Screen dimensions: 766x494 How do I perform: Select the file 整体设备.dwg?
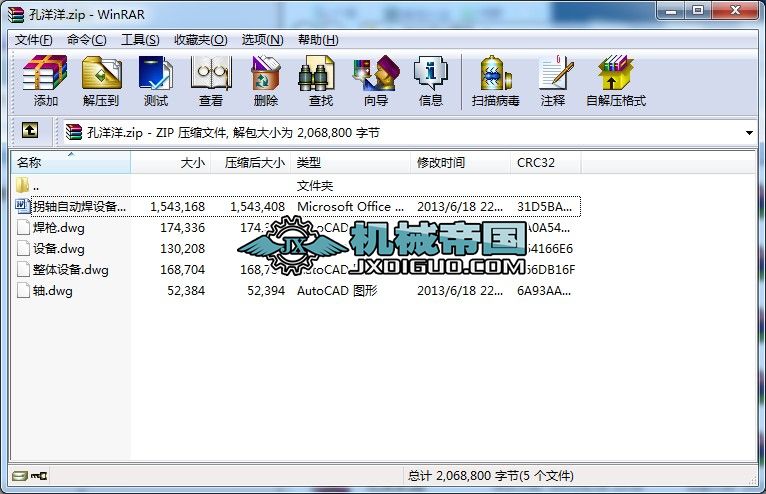pos(71,269)
